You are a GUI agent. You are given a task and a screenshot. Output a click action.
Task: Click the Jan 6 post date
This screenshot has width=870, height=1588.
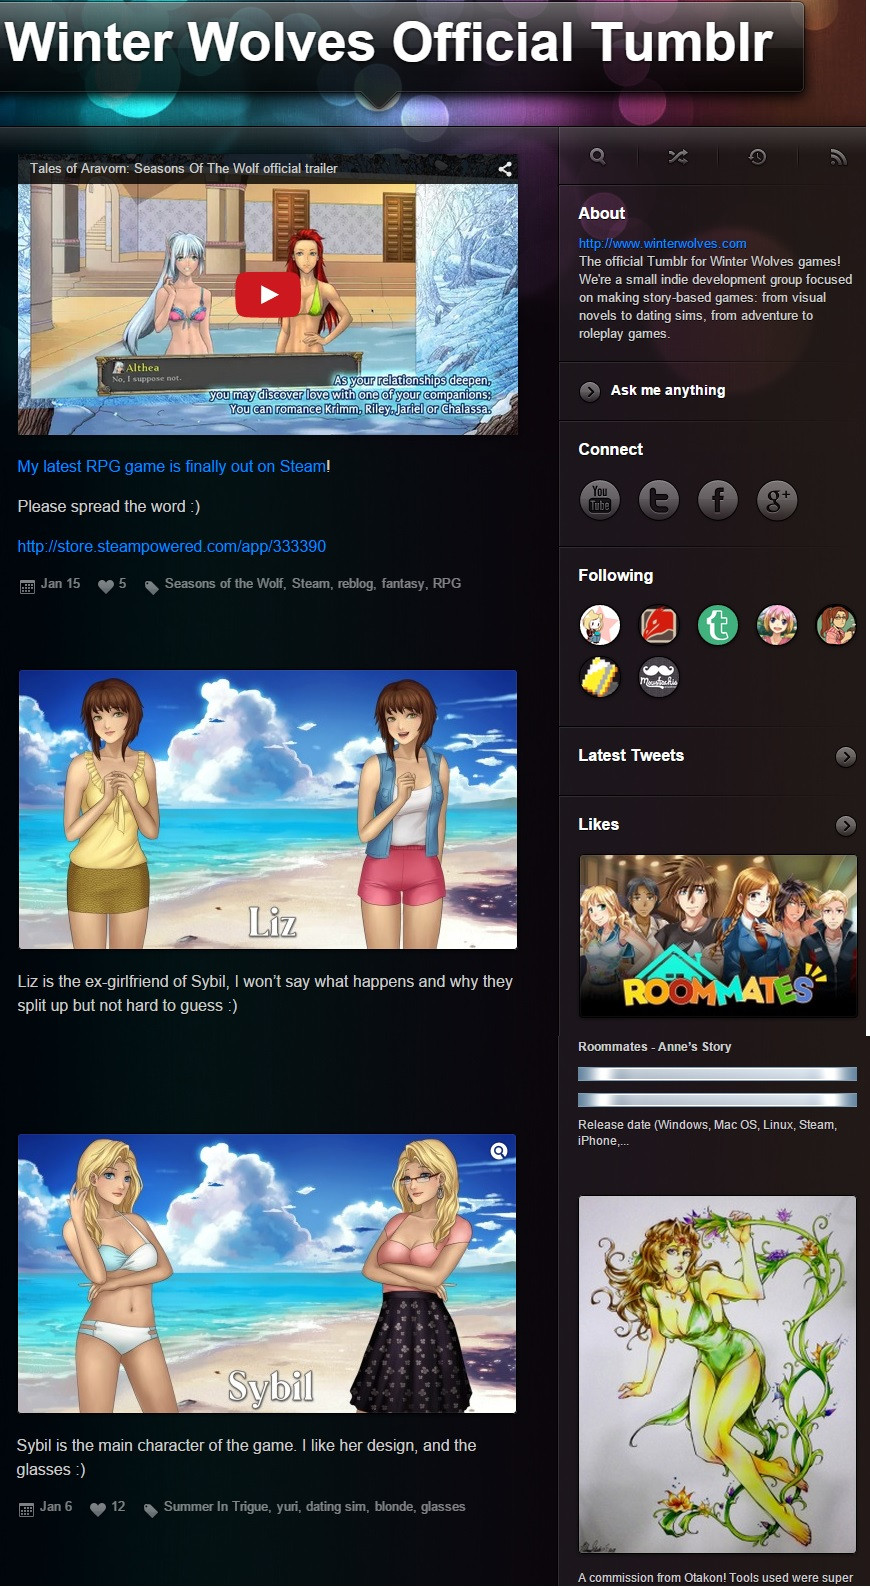click(56, 1506)
